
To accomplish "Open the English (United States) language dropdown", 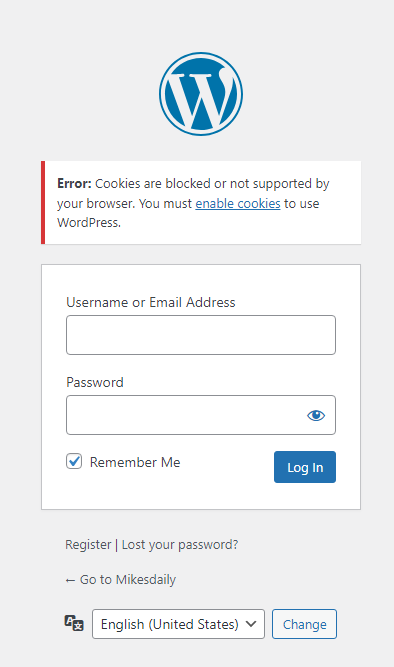I will 178,624.
